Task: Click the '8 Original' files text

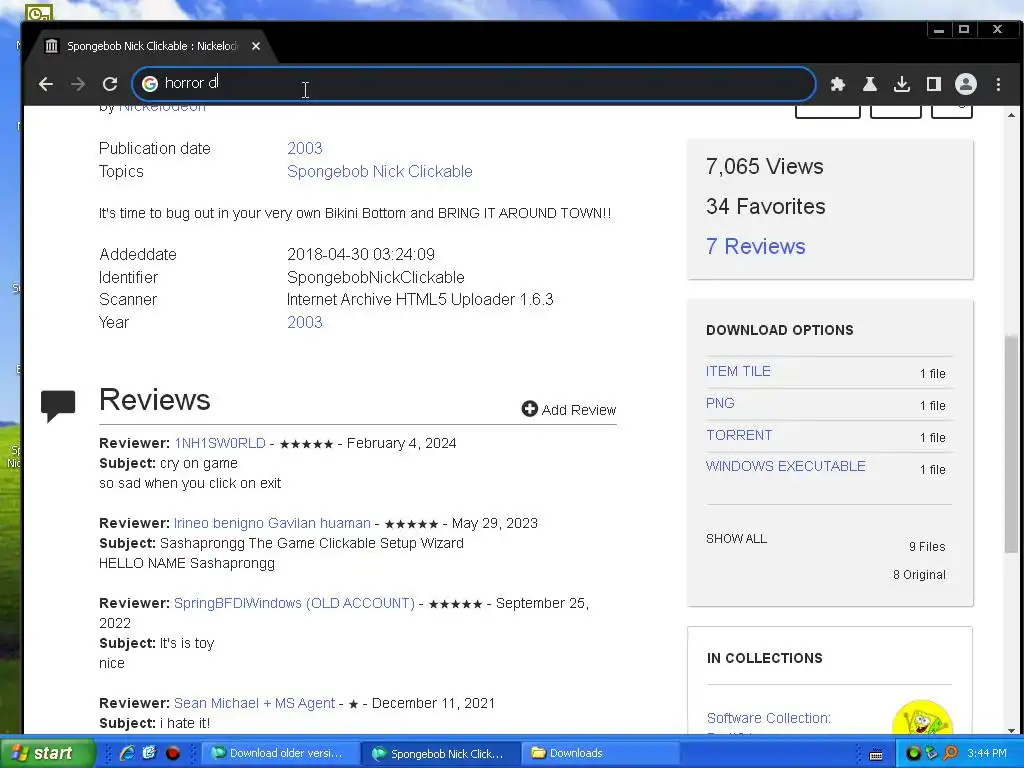Action: (919, 575)
